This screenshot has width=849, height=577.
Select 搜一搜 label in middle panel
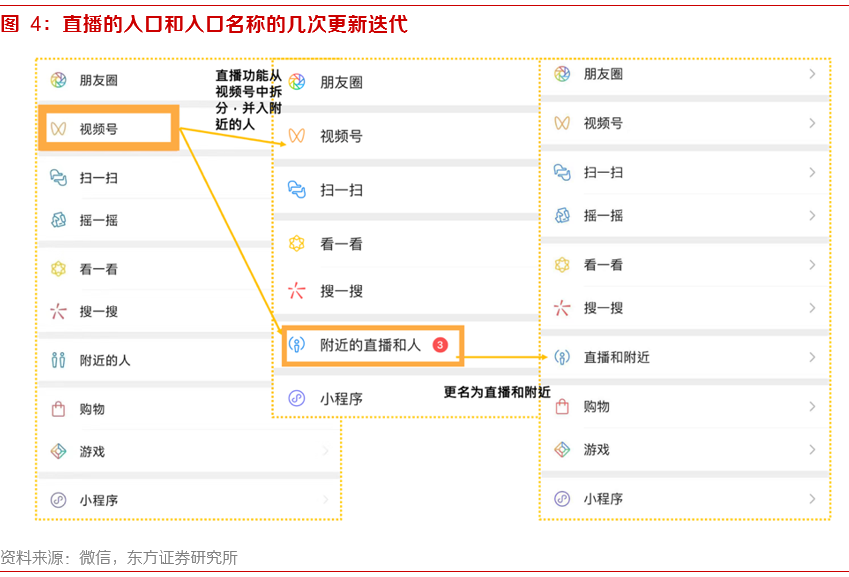pyautogui.click(x=341, y=291)
